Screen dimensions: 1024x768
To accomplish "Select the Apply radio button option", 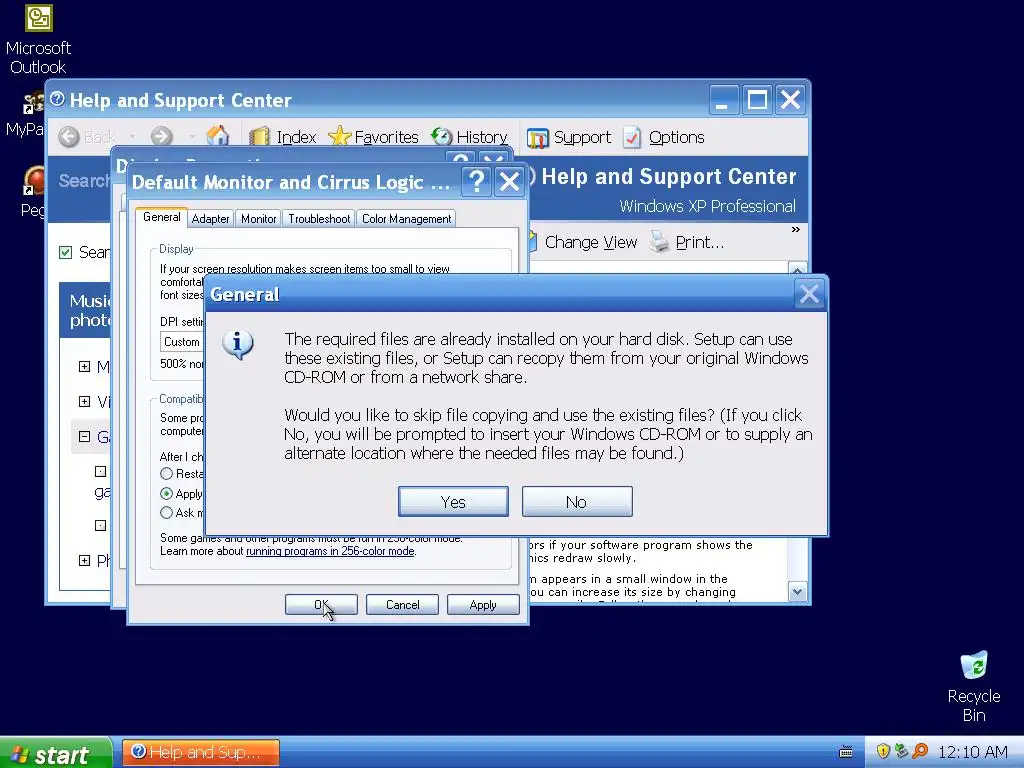I will 167,494.
